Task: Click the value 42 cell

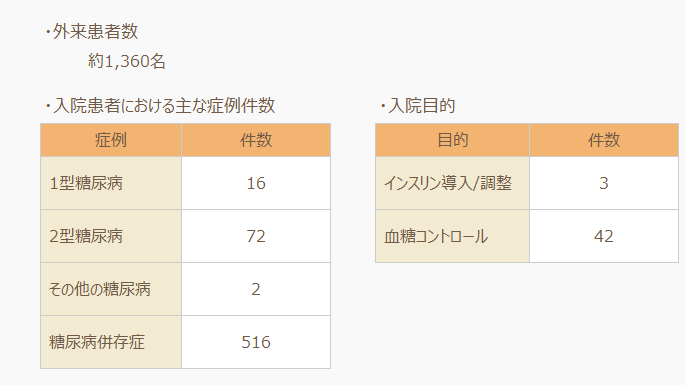Action: tap(604, 236)
